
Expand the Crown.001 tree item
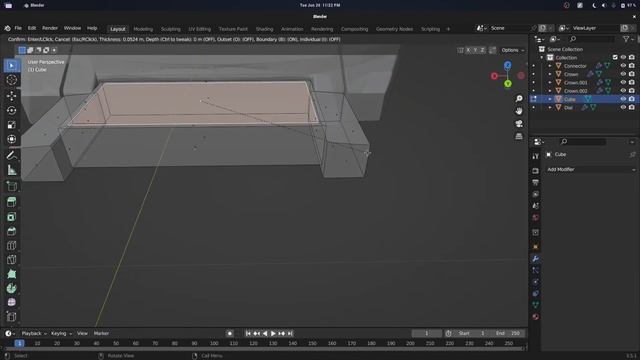pyautogui.click(x=550, y=82)
